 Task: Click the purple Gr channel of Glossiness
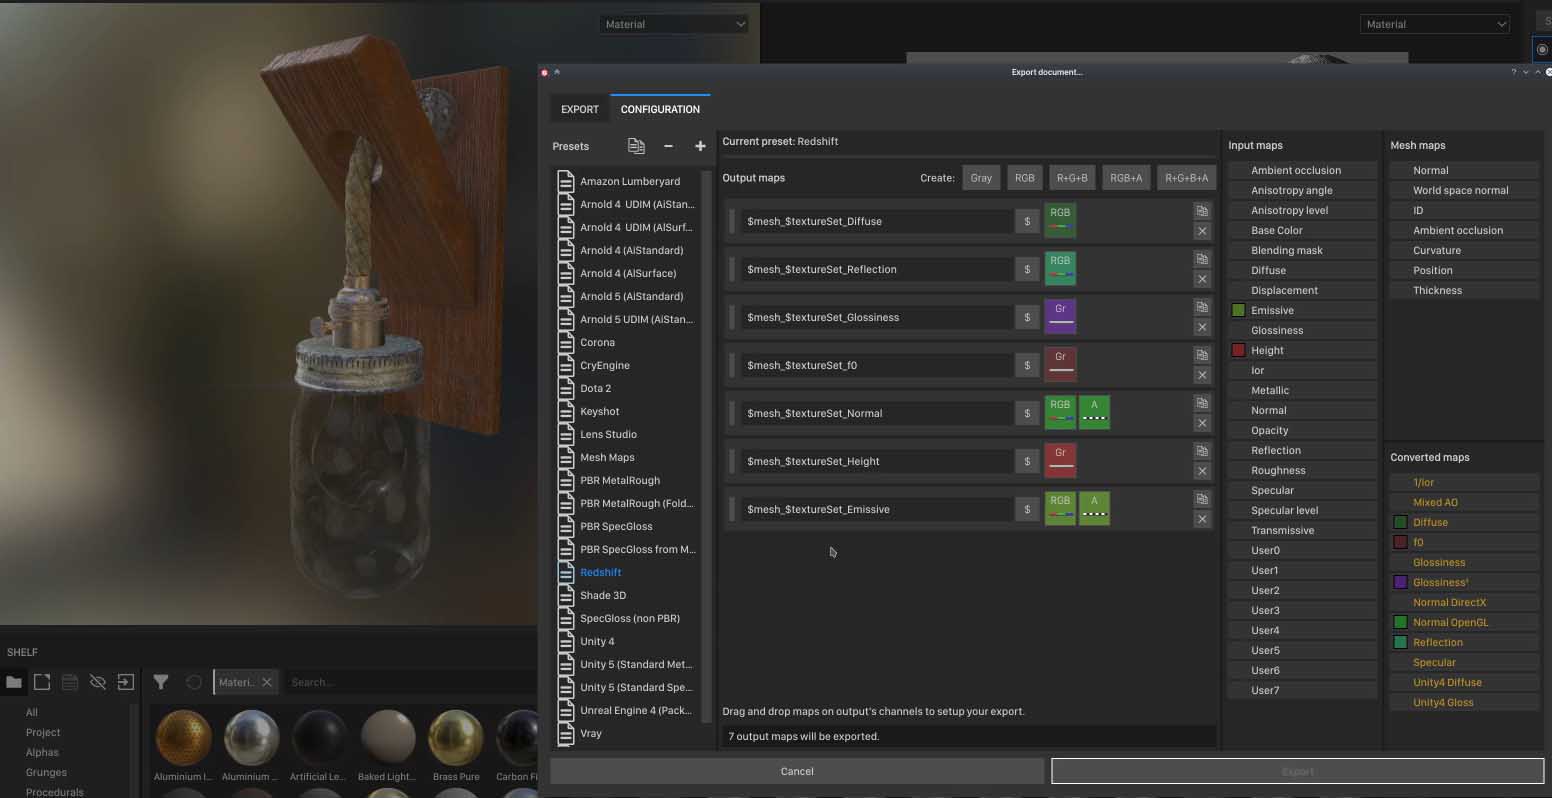[x=1060, y=317]
